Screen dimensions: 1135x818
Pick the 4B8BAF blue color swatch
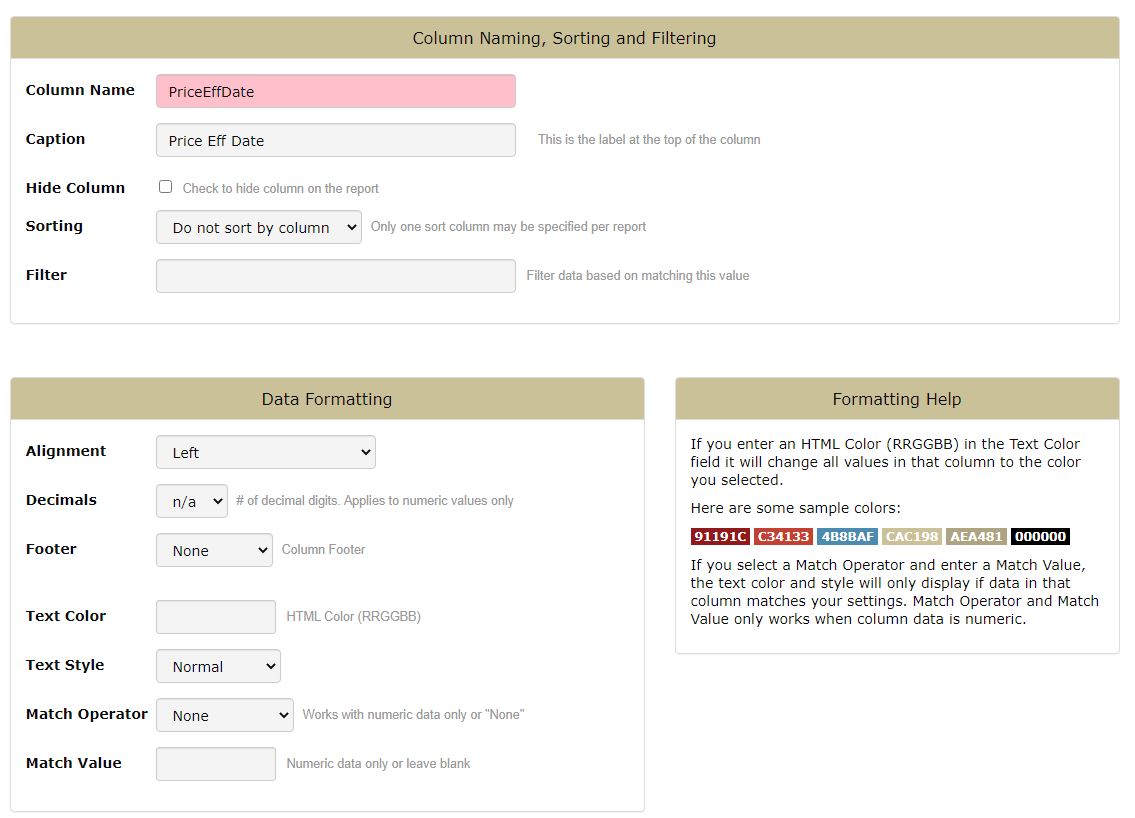[847, 537]
